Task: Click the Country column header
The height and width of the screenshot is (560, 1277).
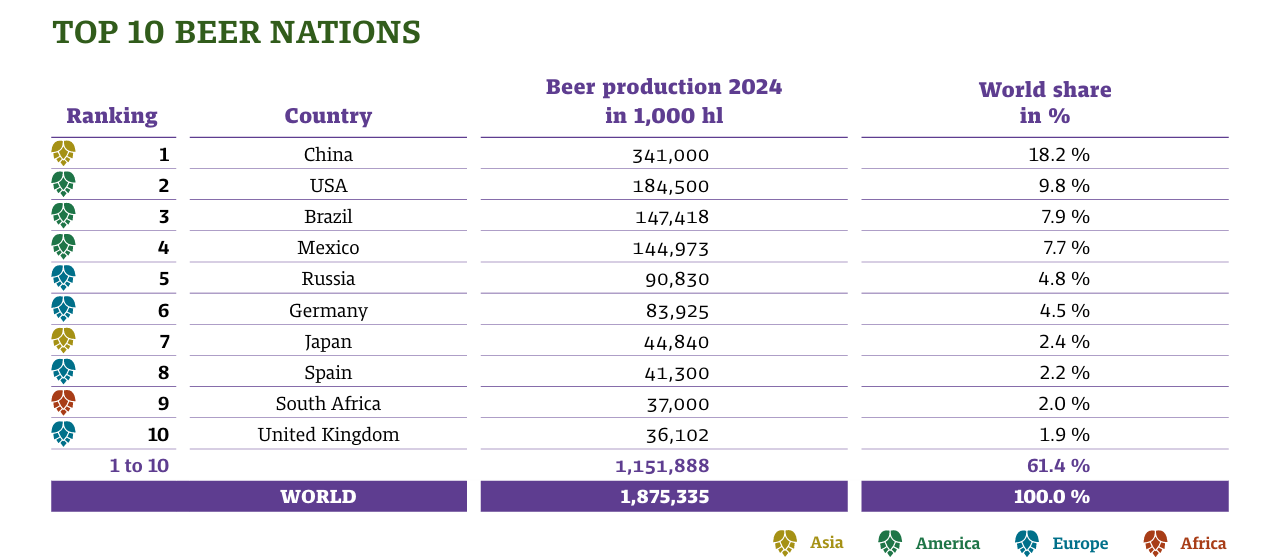Action: pos(328,116)
